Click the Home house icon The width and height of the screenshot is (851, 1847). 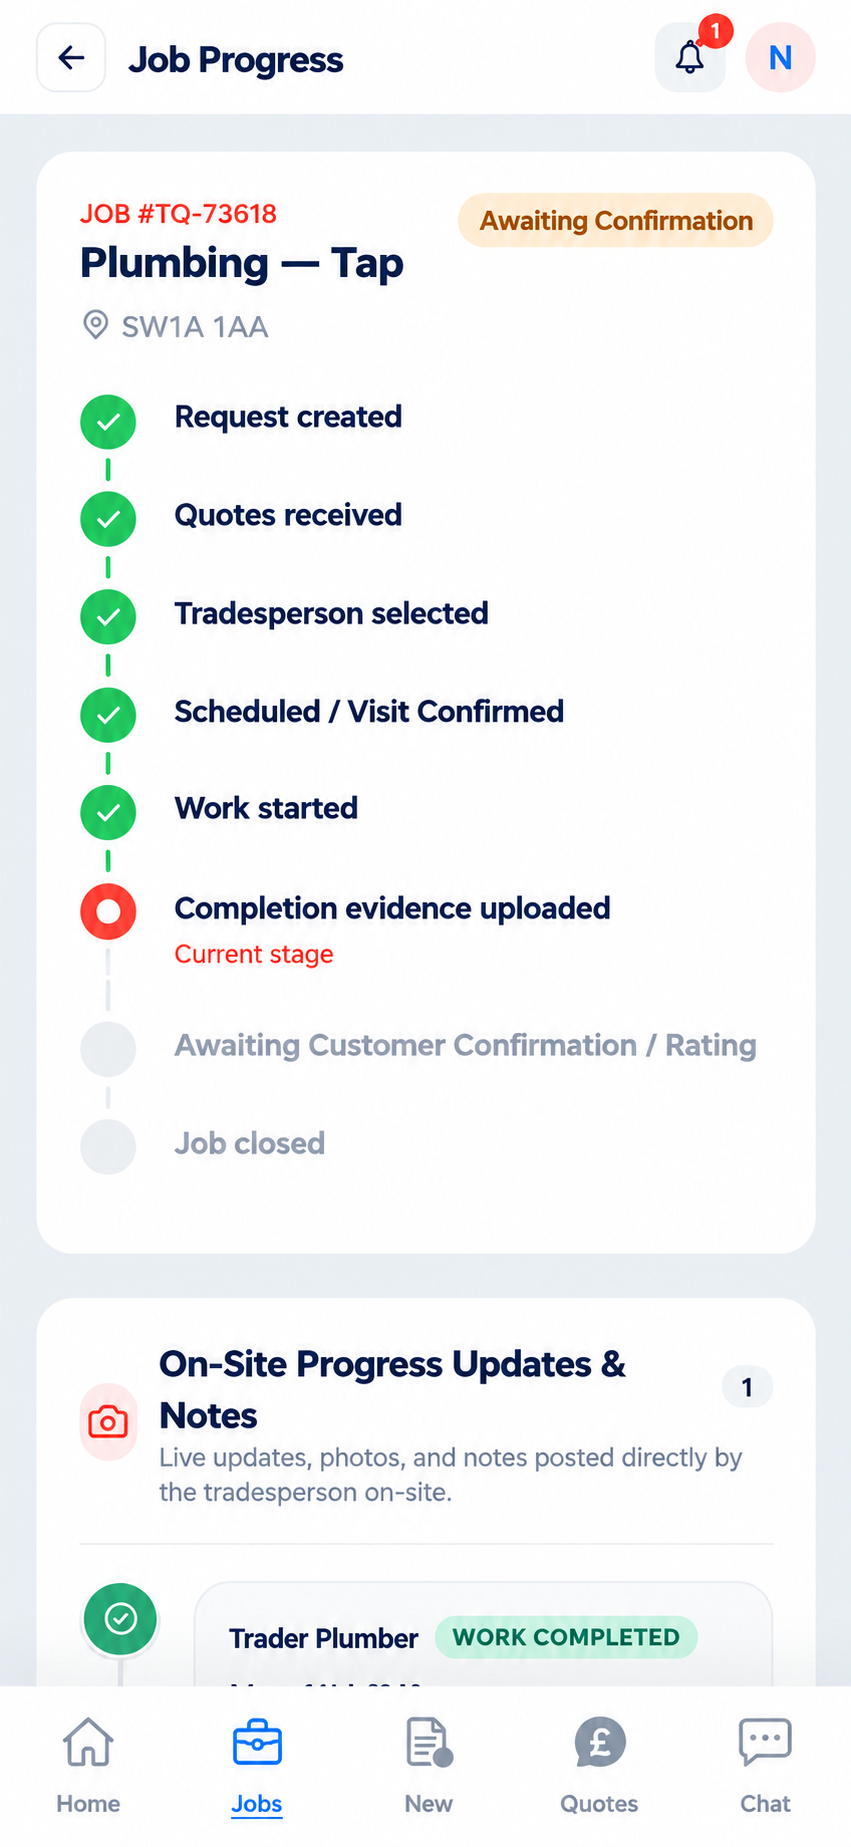coord(88,1743)
